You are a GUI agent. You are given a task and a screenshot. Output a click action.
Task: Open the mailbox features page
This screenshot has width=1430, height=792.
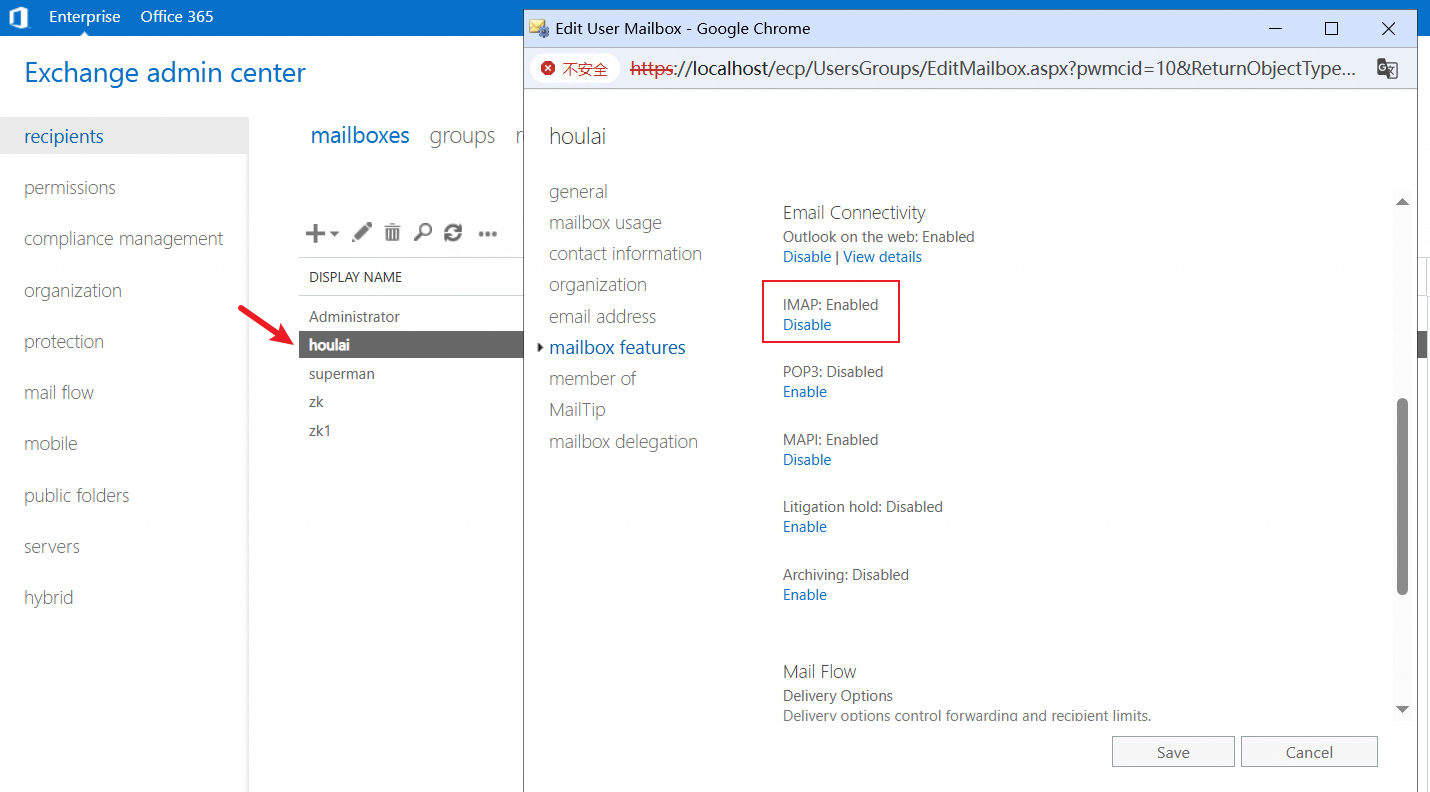(617, 348)
